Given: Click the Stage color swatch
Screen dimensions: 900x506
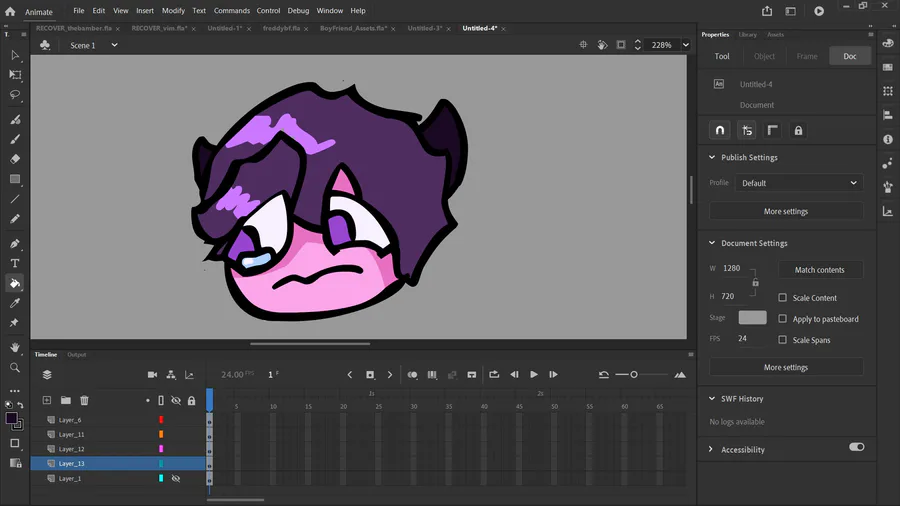Looking at the screenshot, I should pos(752,317).
